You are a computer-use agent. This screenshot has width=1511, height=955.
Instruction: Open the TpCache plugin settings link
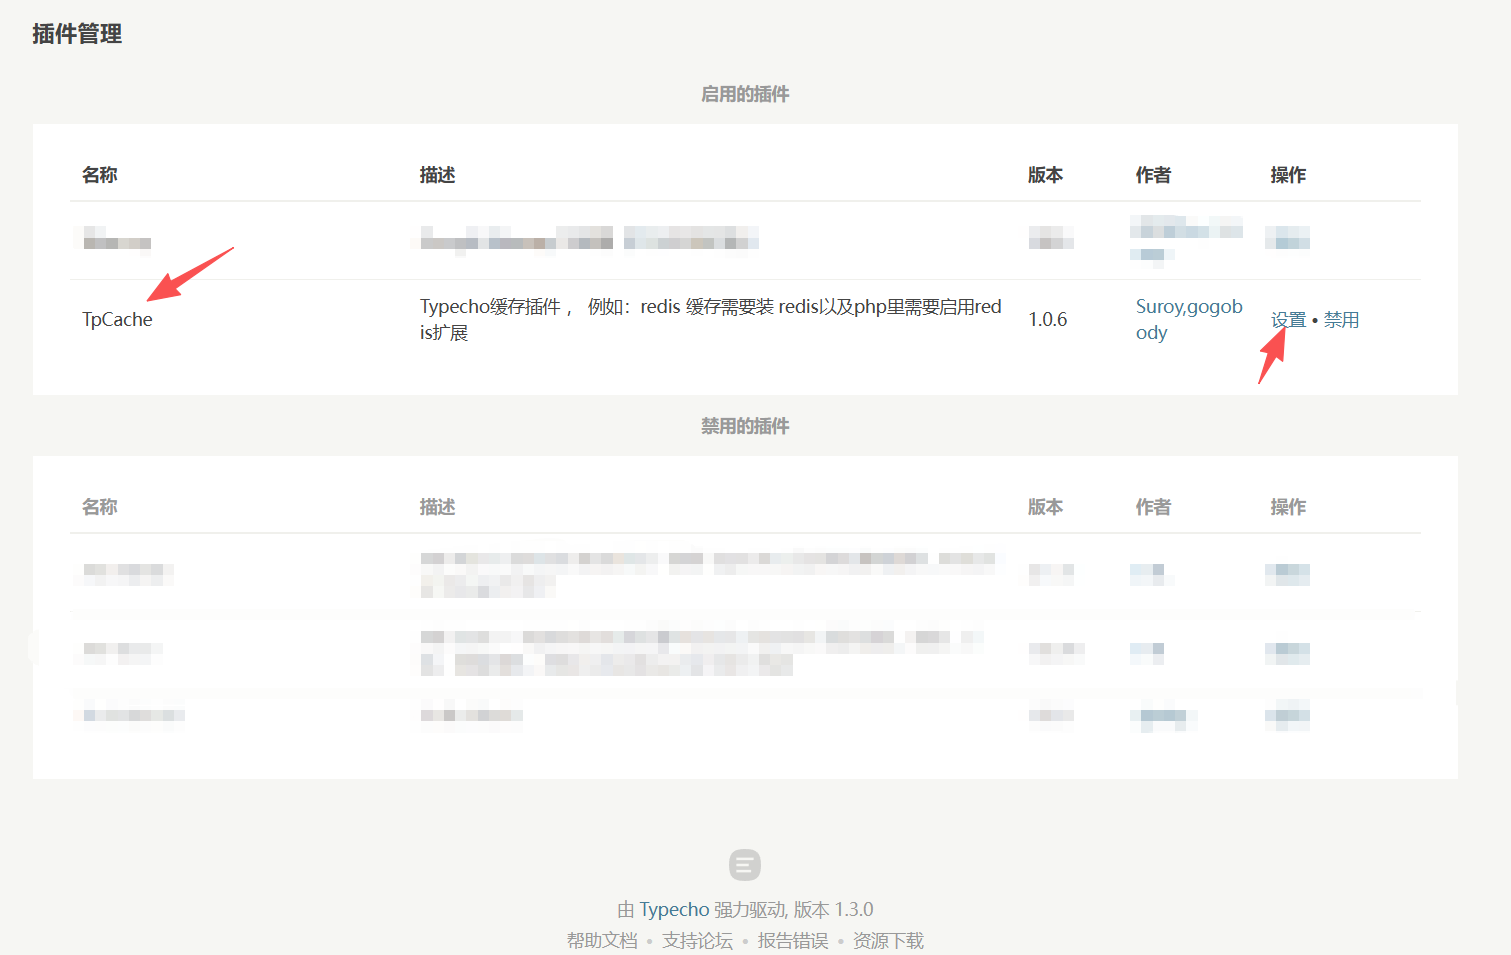(x=1288, y=320)
